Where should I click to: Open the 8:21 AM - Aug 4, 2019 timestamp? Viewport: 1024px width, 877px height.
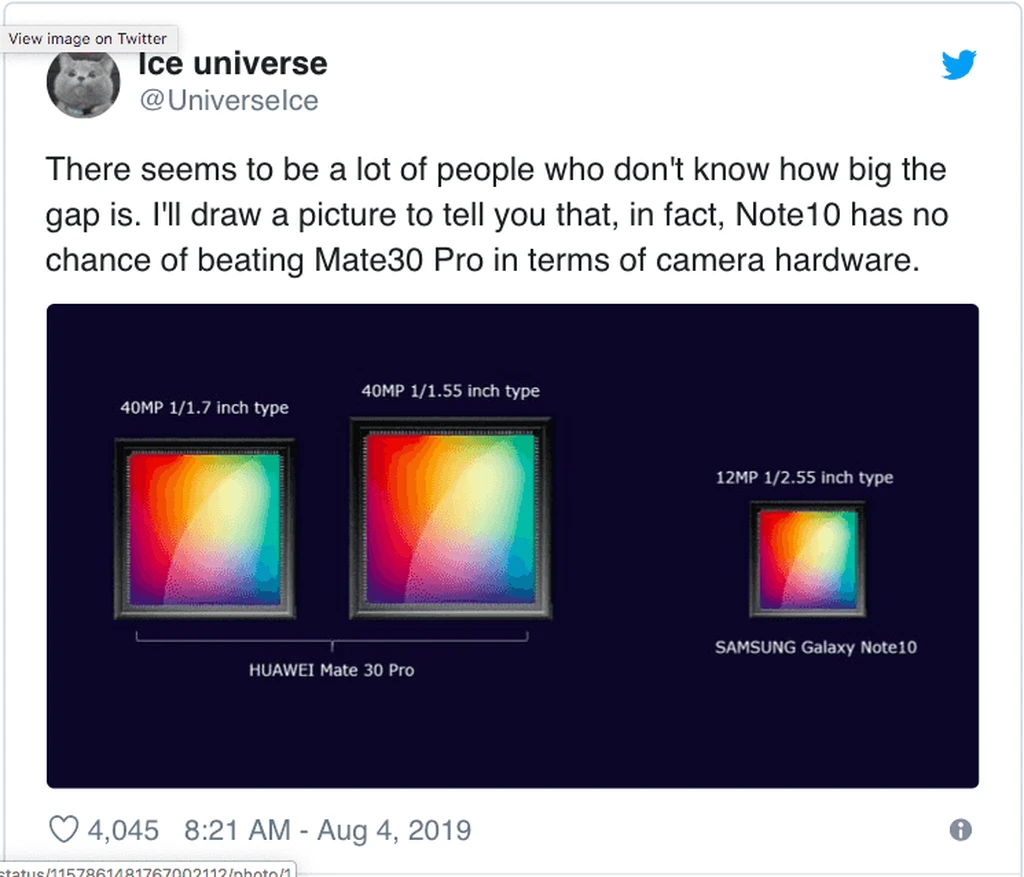click(327, 830)
